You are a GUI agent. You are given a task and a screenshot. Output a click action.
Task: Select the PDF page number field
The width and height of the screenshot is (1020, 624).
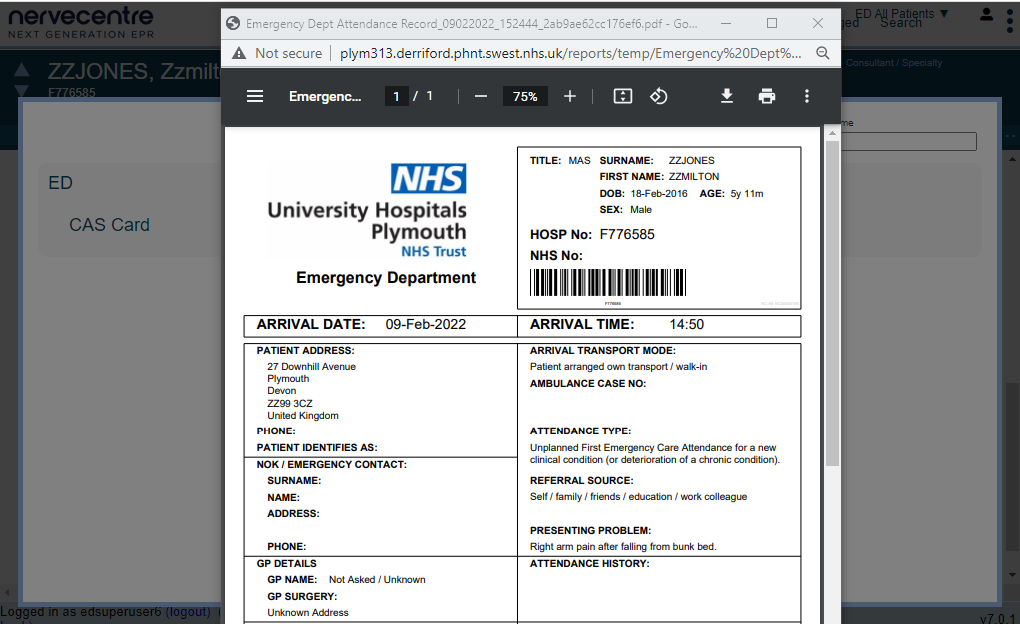pyautogui.click(x=396, y=96)
